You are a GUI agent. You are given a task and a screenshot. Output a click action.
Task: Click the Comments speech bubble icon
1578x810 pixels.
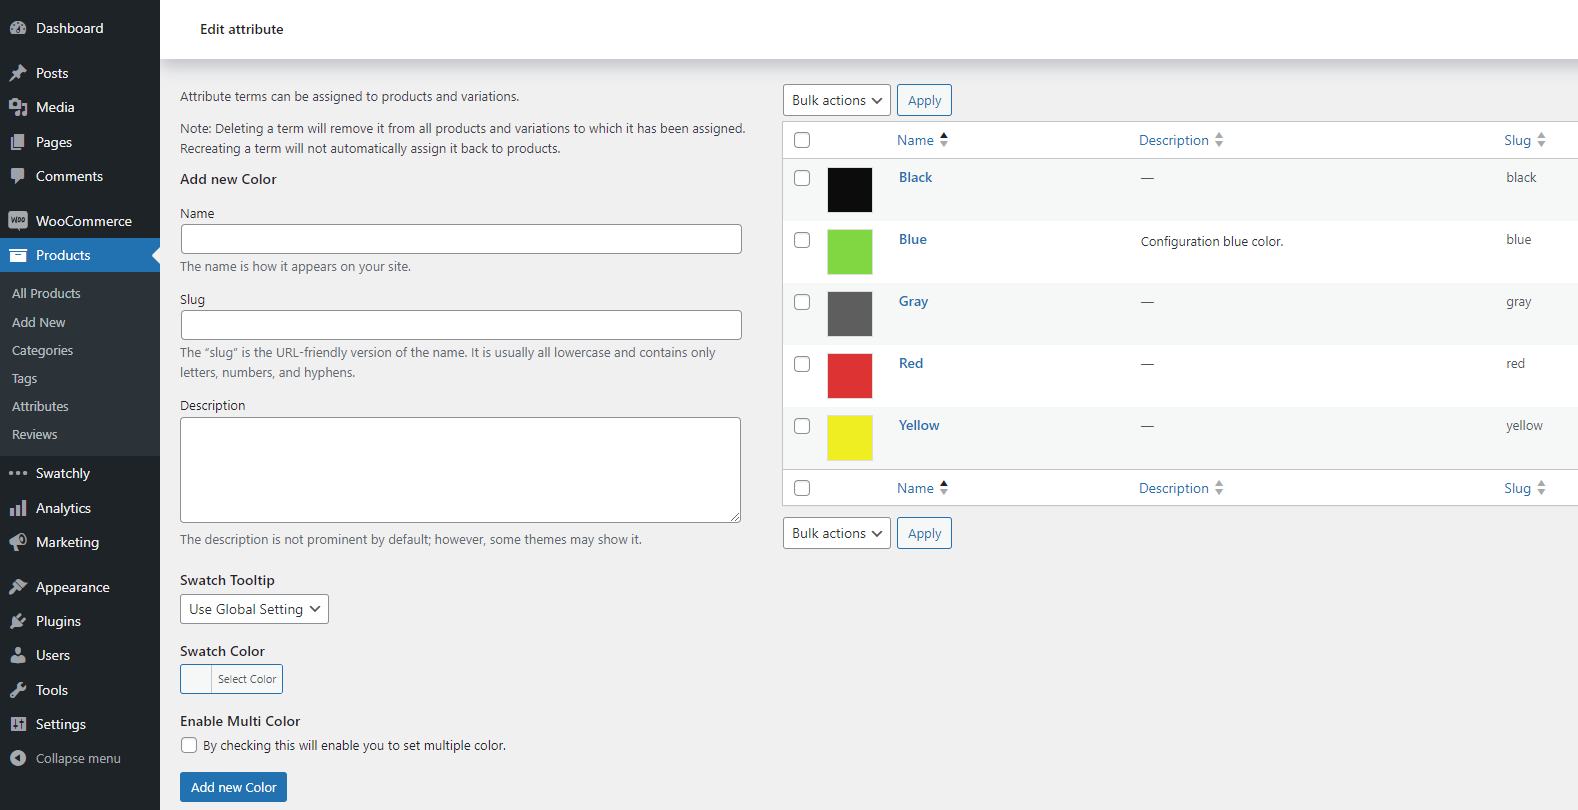click(18, 176)
